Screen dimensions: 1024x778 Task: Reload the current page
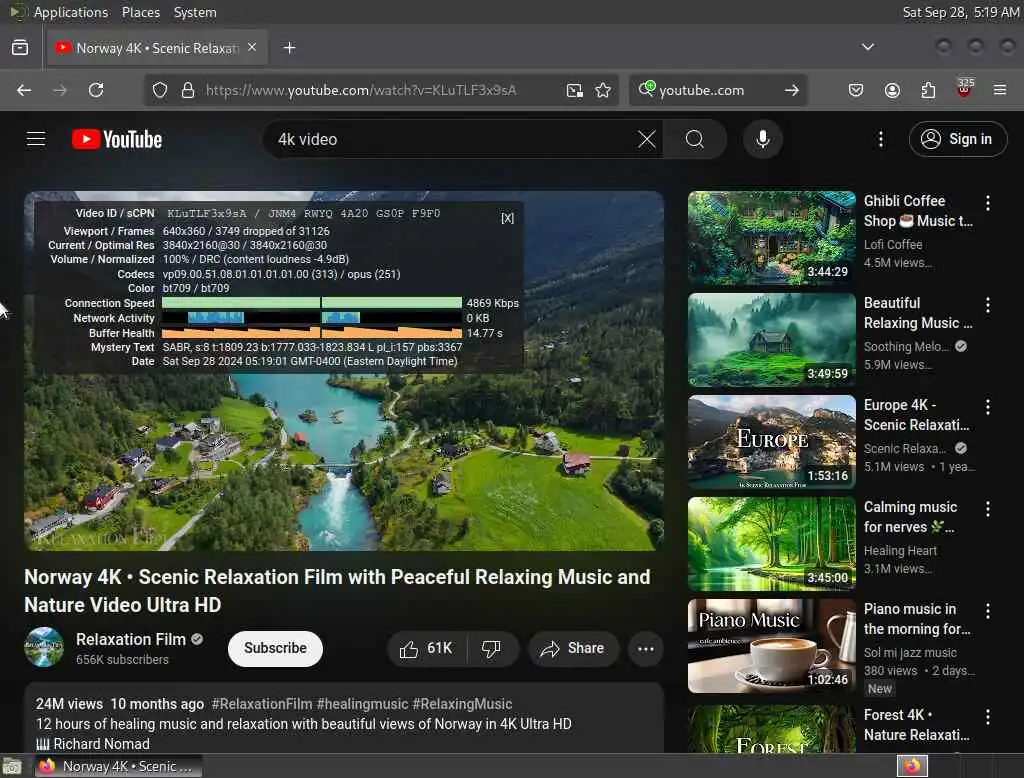[96, 90]
